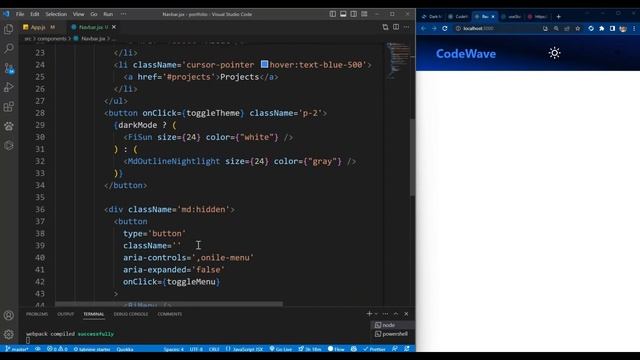Switch to the Comments panel tab
Screen dimensions: 640x360
pos(170,314)
